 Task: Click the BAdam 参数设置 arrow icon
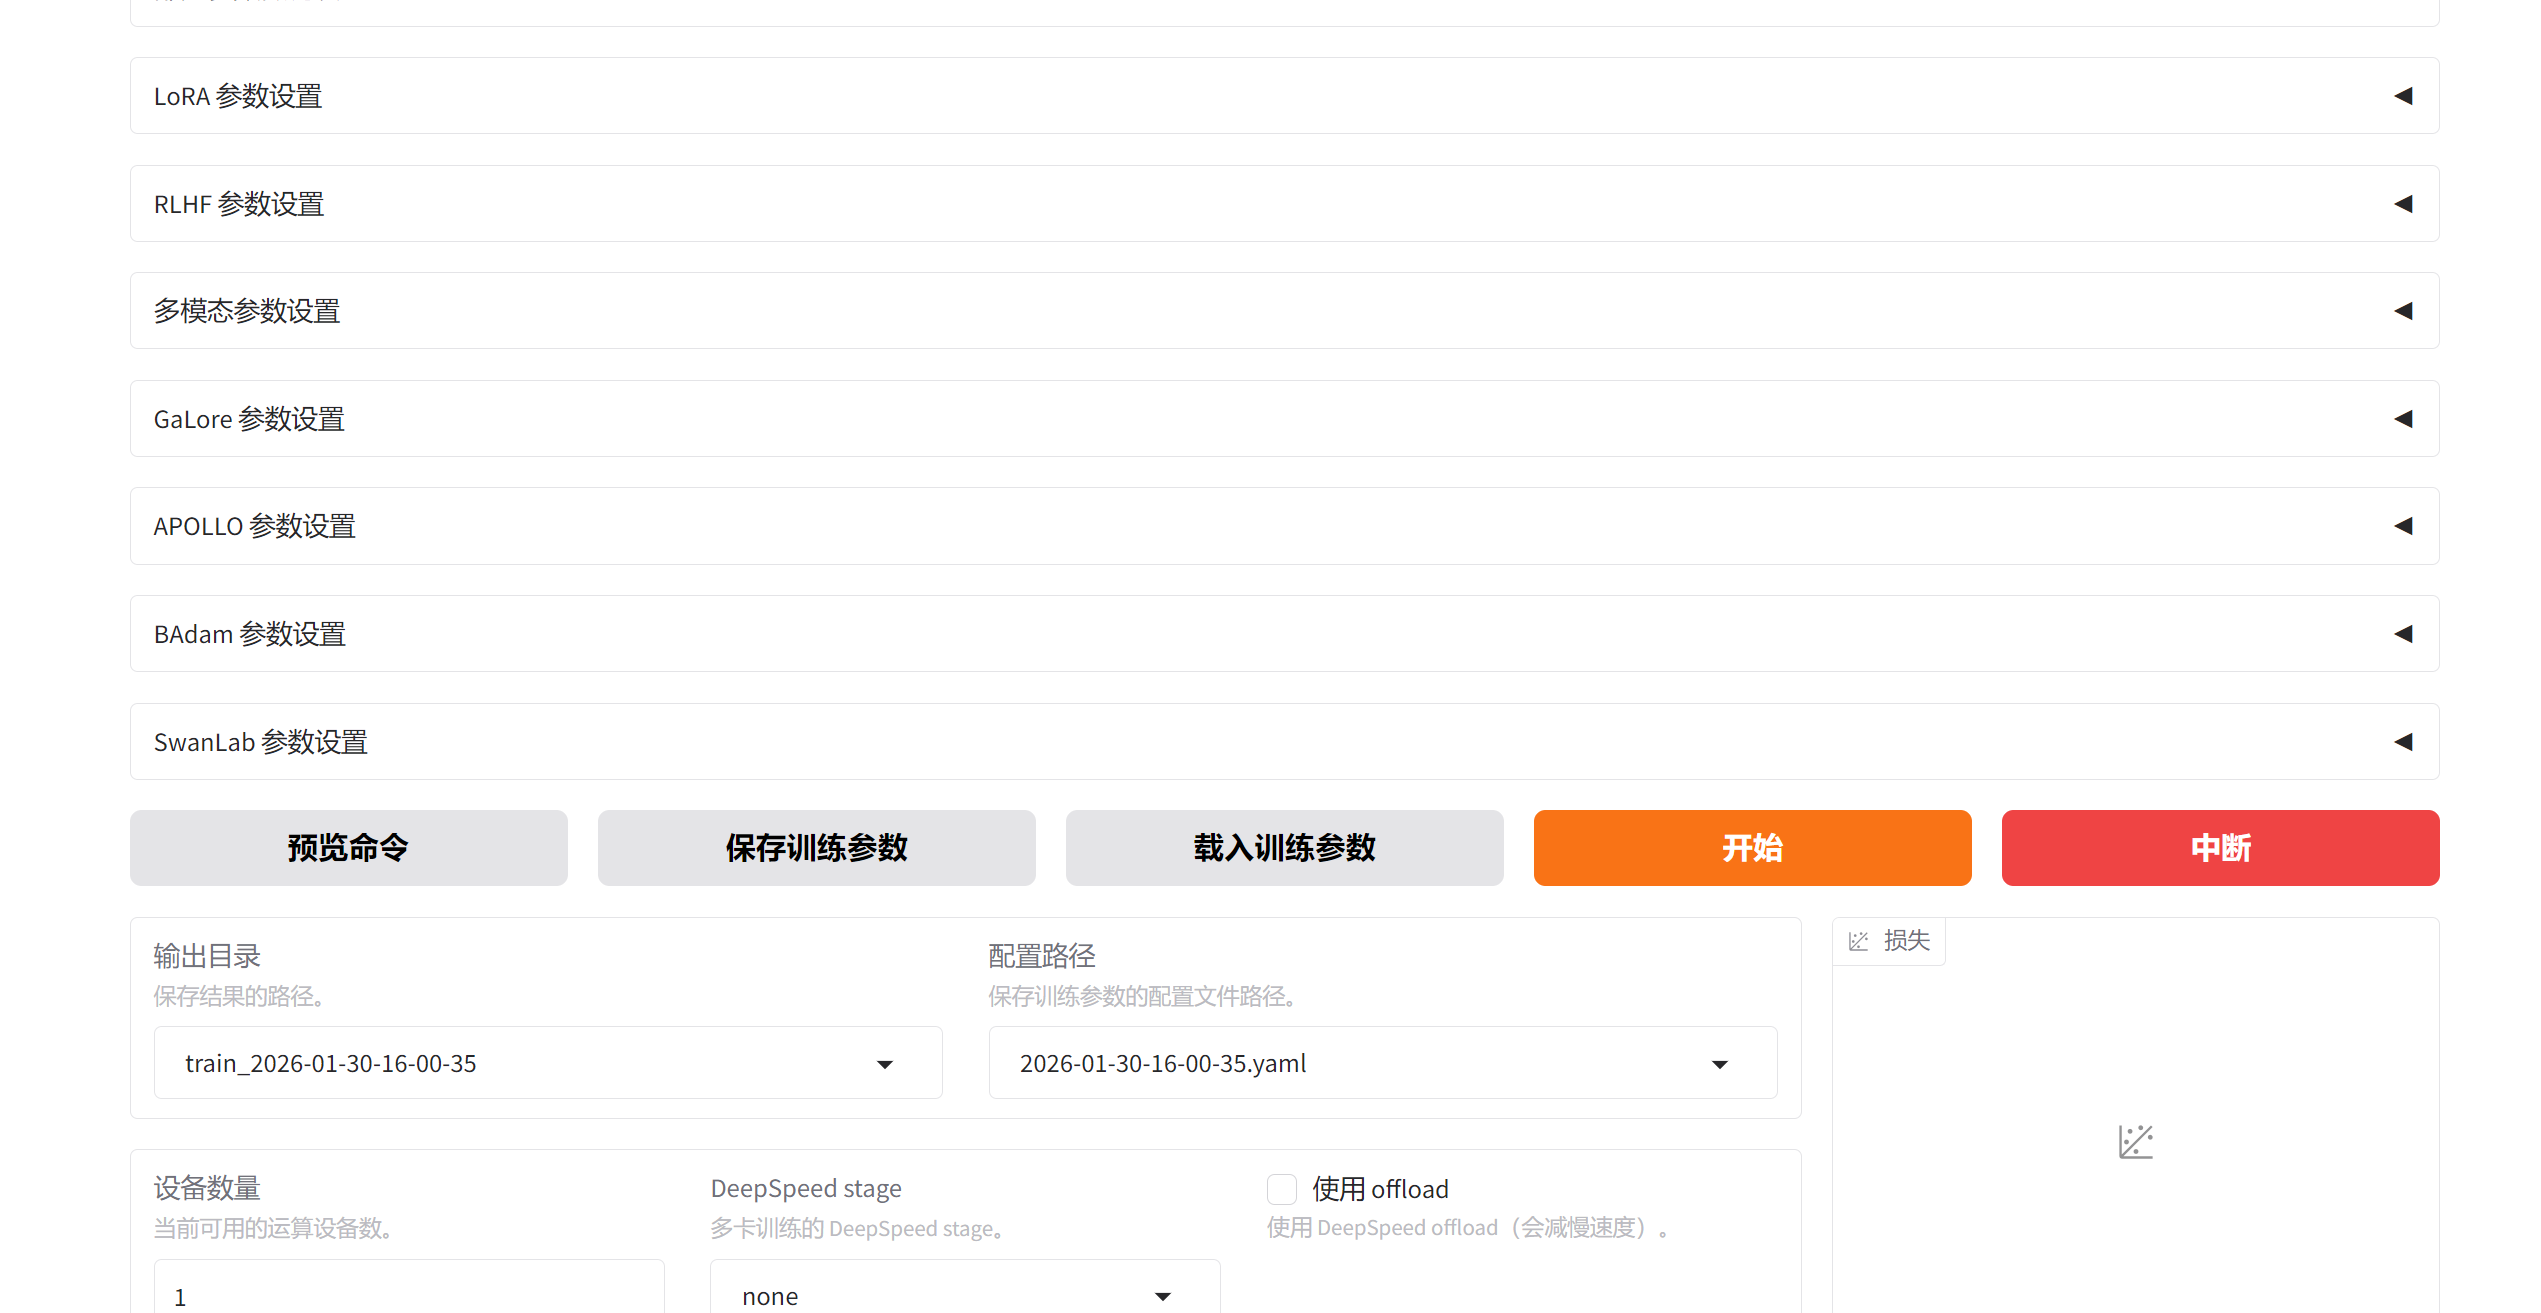tap(2403, 634)
